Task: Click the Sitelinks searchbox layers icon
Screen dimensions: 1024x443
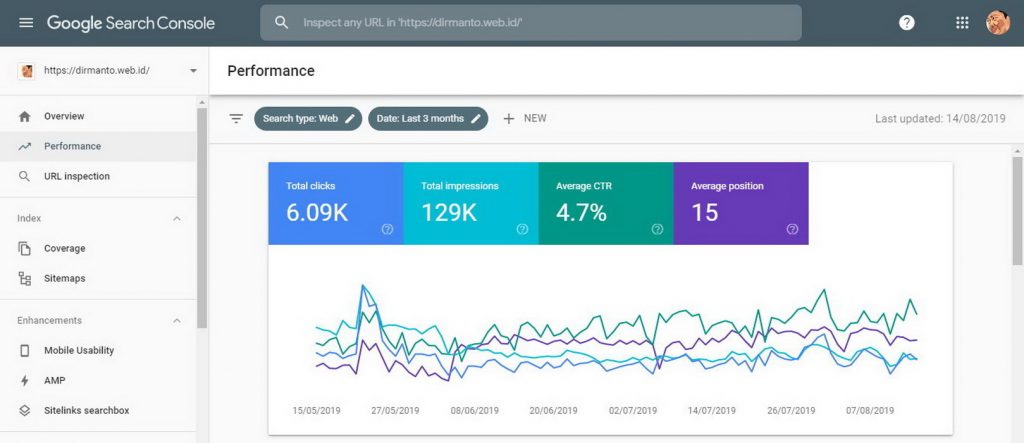Action: pyautogui.click(x=25, y=410)
